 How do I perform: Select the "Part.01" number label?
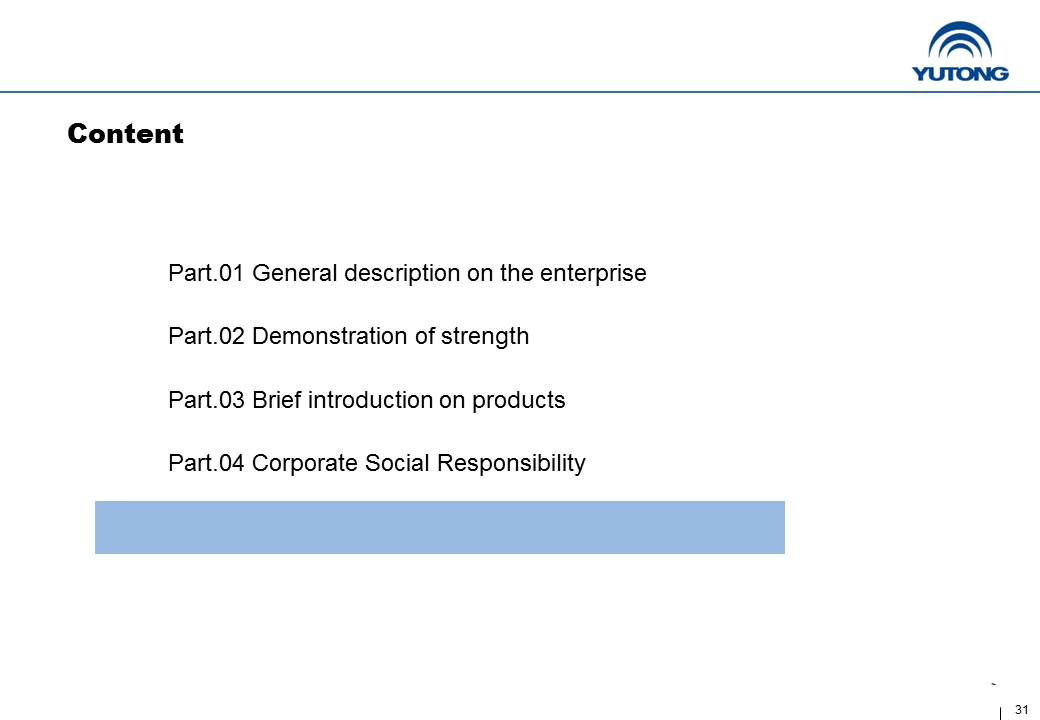tap(206, 272)
